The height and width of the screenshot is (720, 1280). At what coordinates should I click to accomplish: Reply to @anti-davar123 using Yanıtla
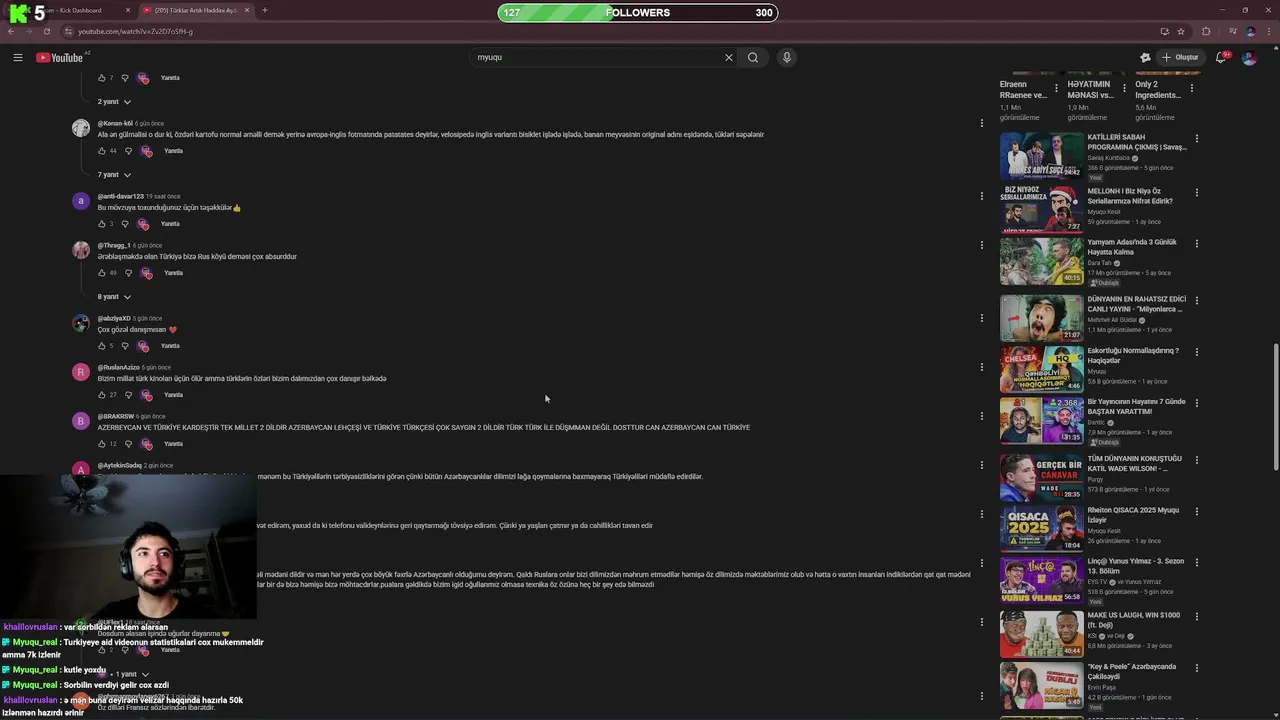170,224
